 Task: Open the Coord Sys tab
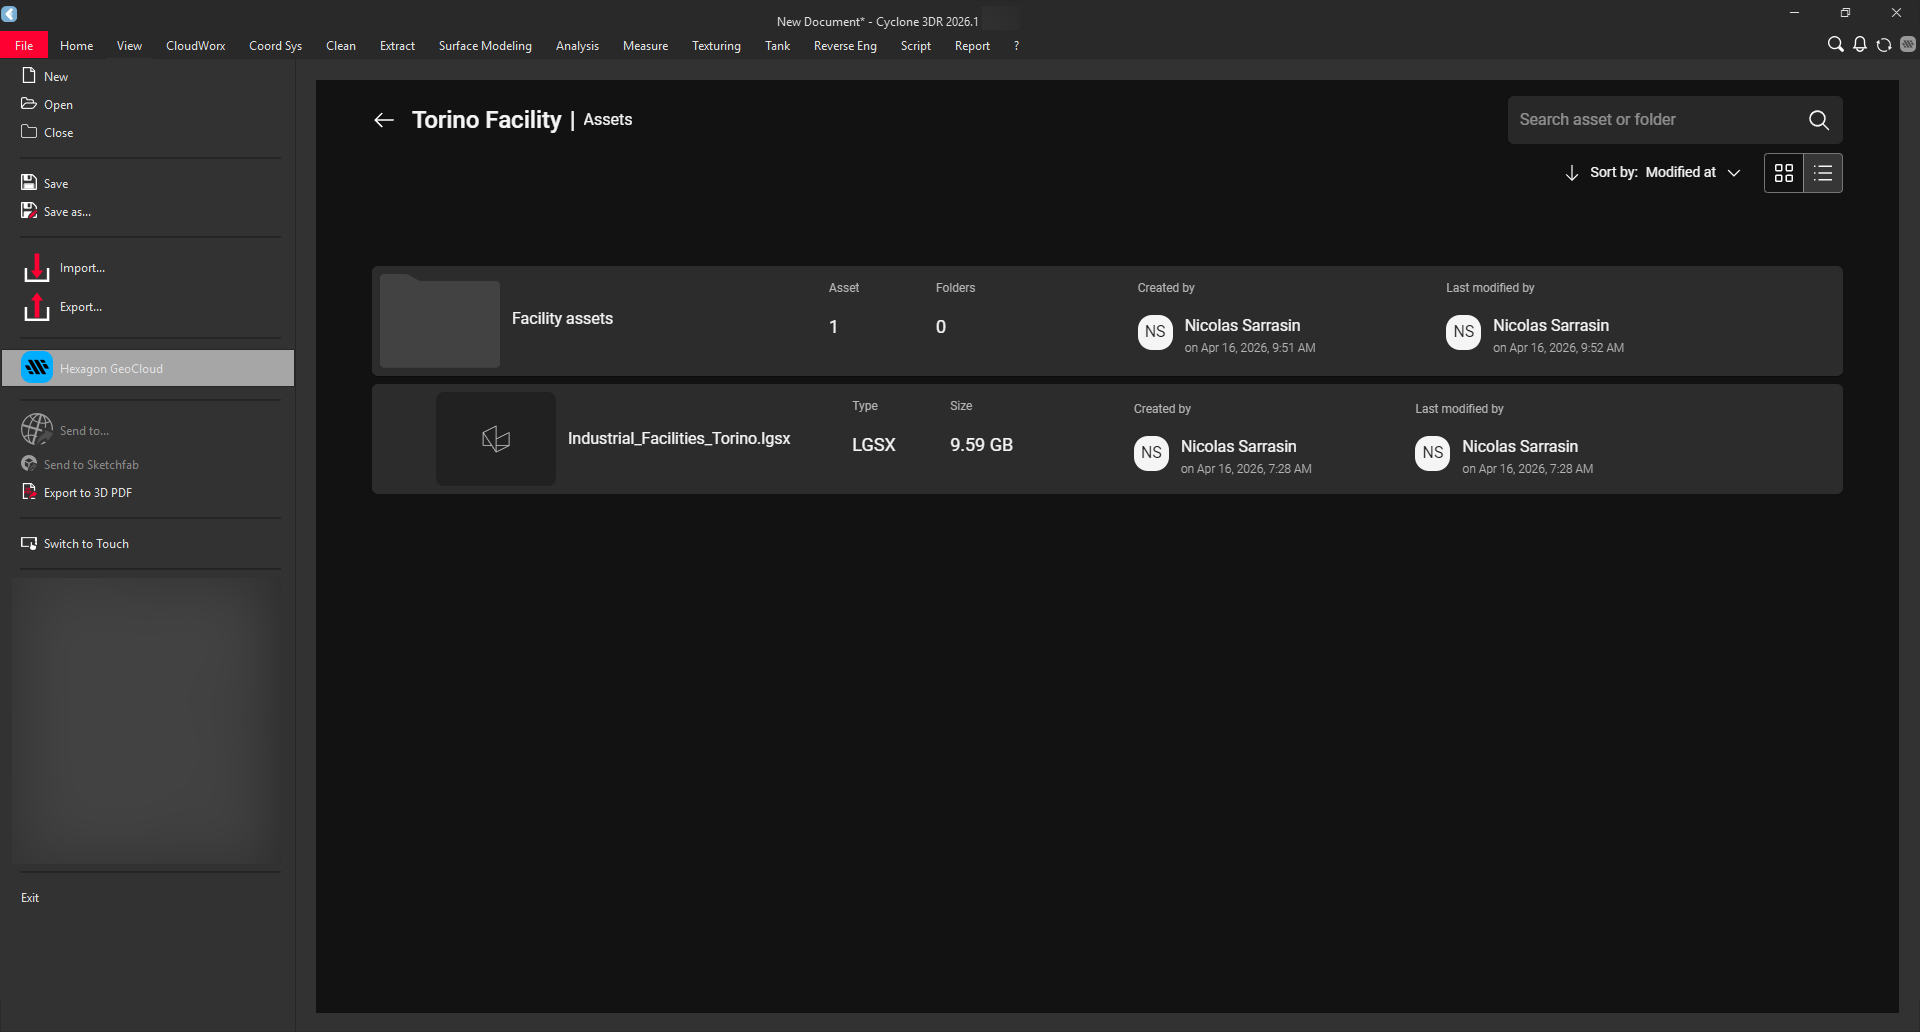pos(276,46)
